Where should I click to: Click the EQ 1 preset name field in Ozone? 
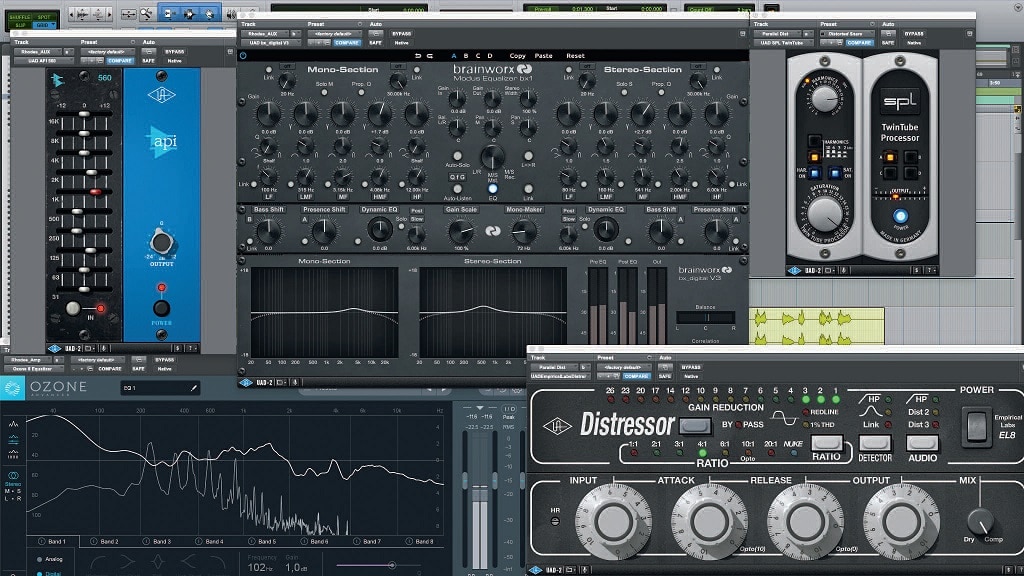tap(160, 388)
